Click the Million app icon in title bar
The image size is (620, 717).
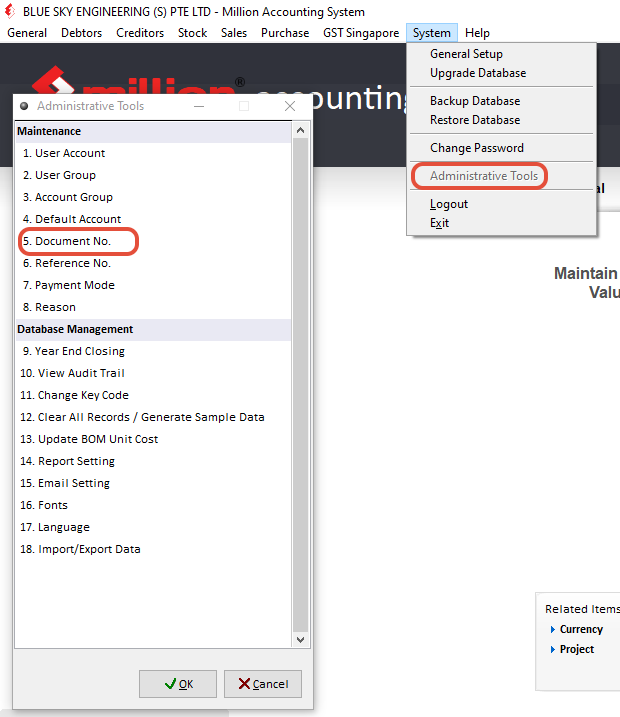point(10,11)
